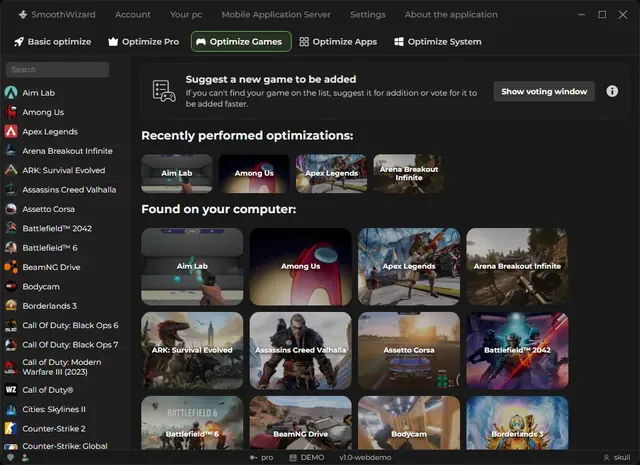Select the Bodycam game card
The image size is (640, 465).
[409, 423]
